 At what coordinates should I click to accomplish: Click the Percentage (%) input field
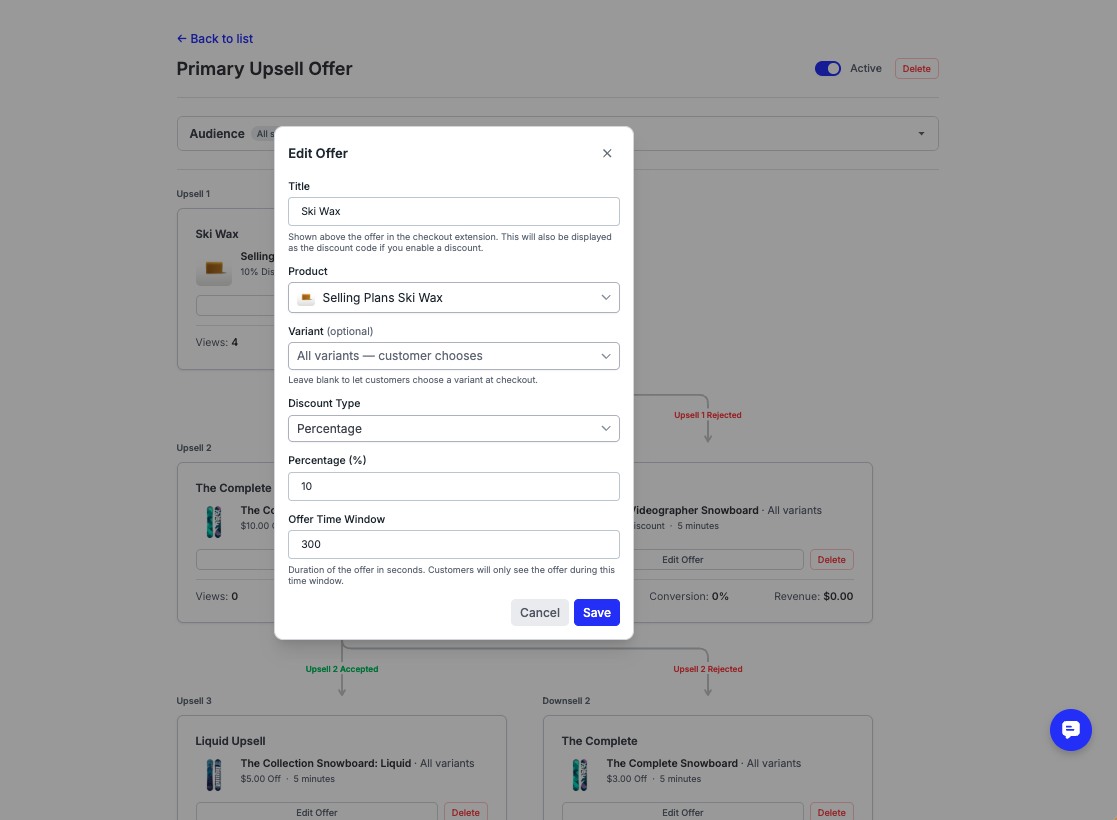coord(454,486)
